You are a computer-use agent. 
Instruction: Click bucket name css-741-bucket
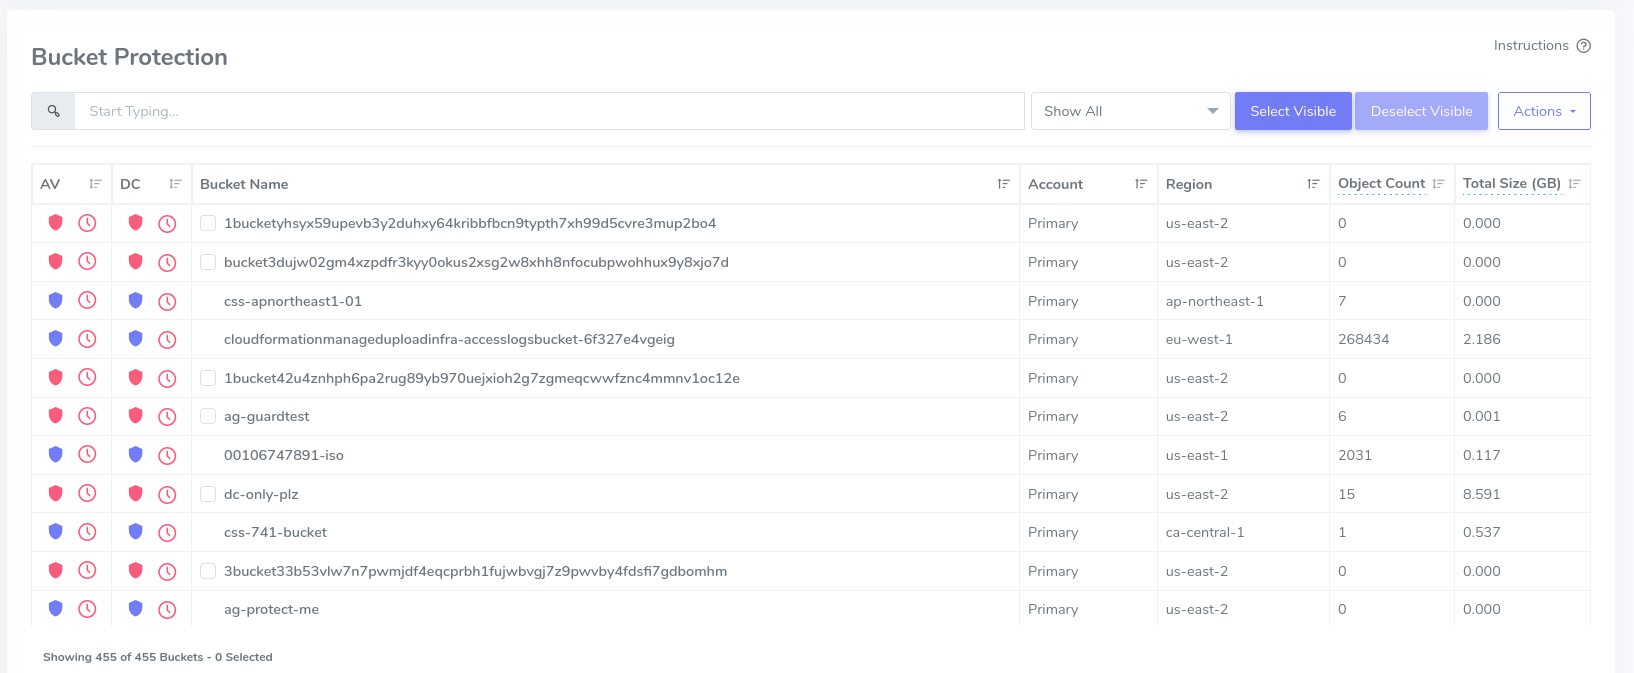coord(275,532)
